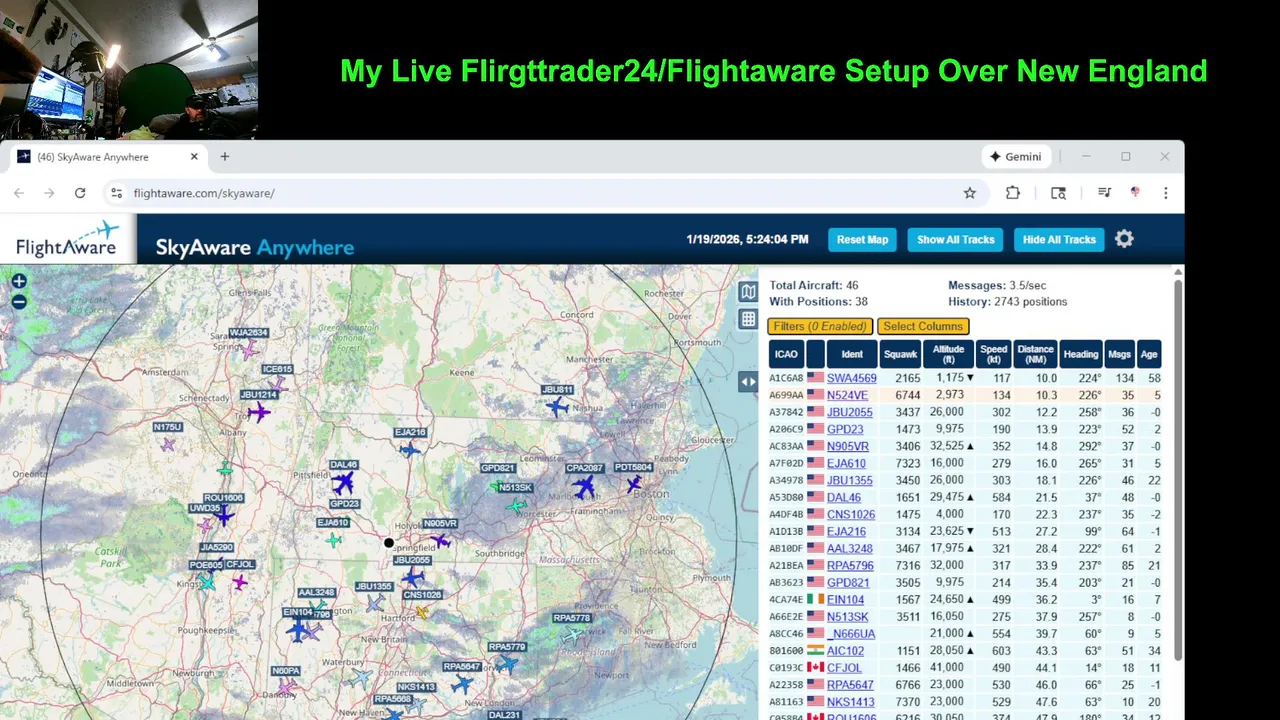Select the WJA2634 pink aircraft icon
This screenshot has height=720, width=1280.
tap(249, 349)
